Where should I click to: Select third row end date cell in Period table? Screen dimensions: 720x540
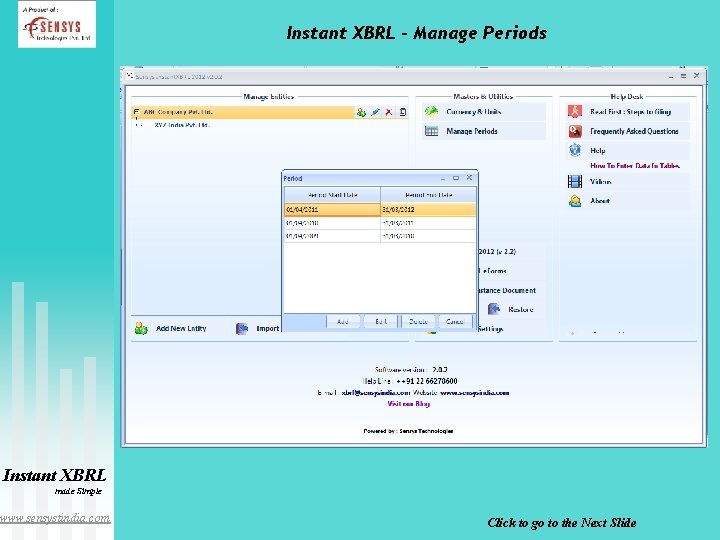(x=428, y=236)
